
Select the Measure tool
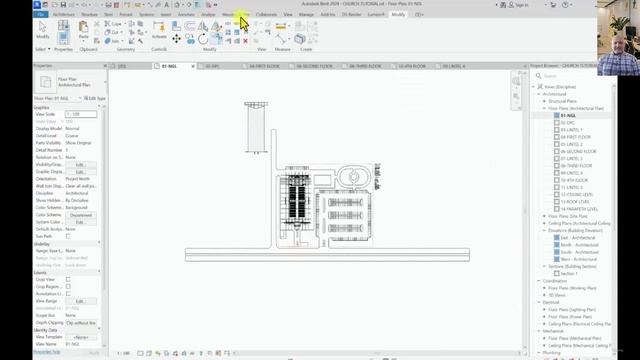click(281, 39)
